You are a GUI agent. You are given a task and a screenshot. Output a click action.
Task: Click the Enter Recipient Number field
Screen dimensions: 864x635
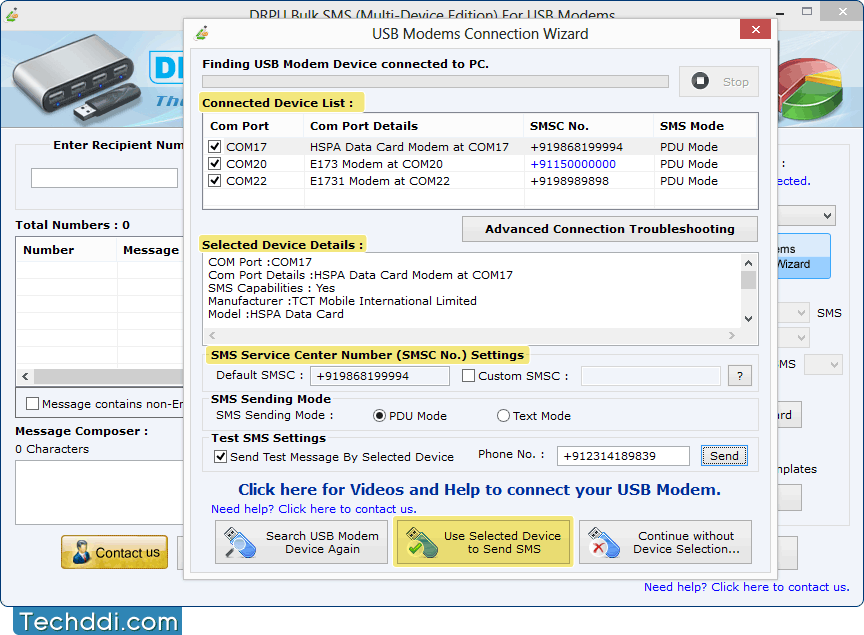(104, 178)
